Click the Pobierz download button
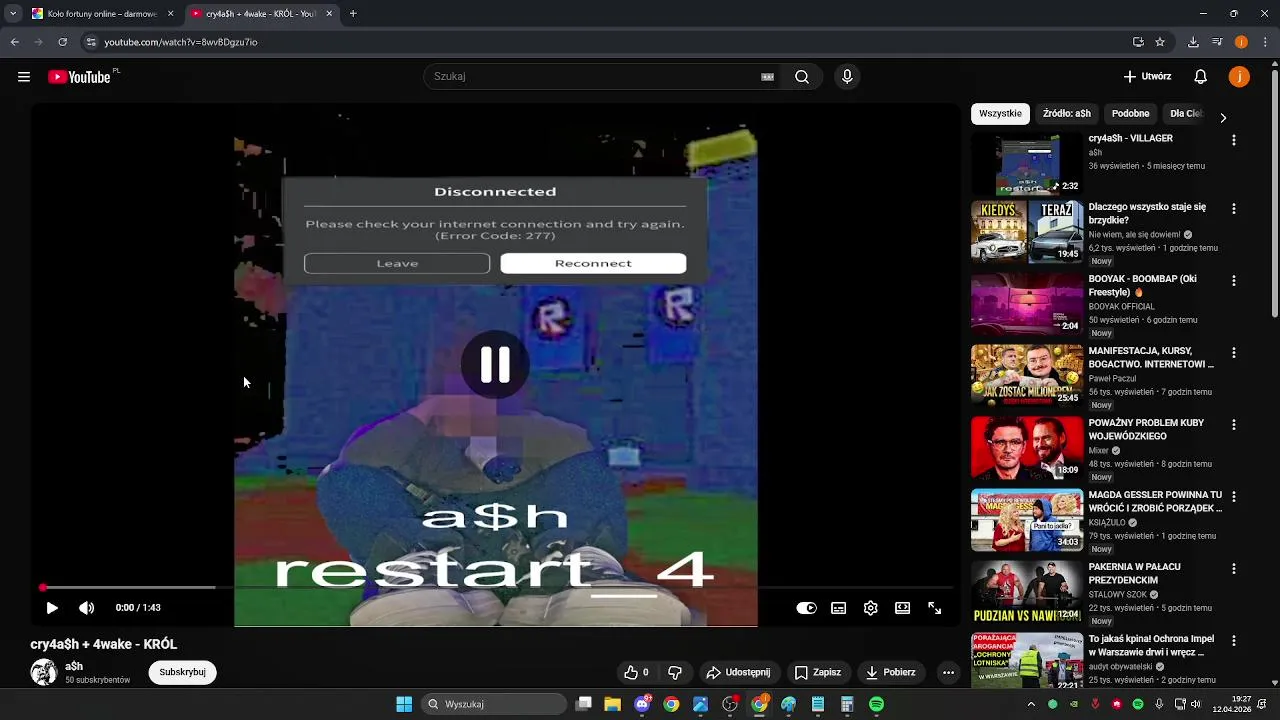 coord(890,673)
